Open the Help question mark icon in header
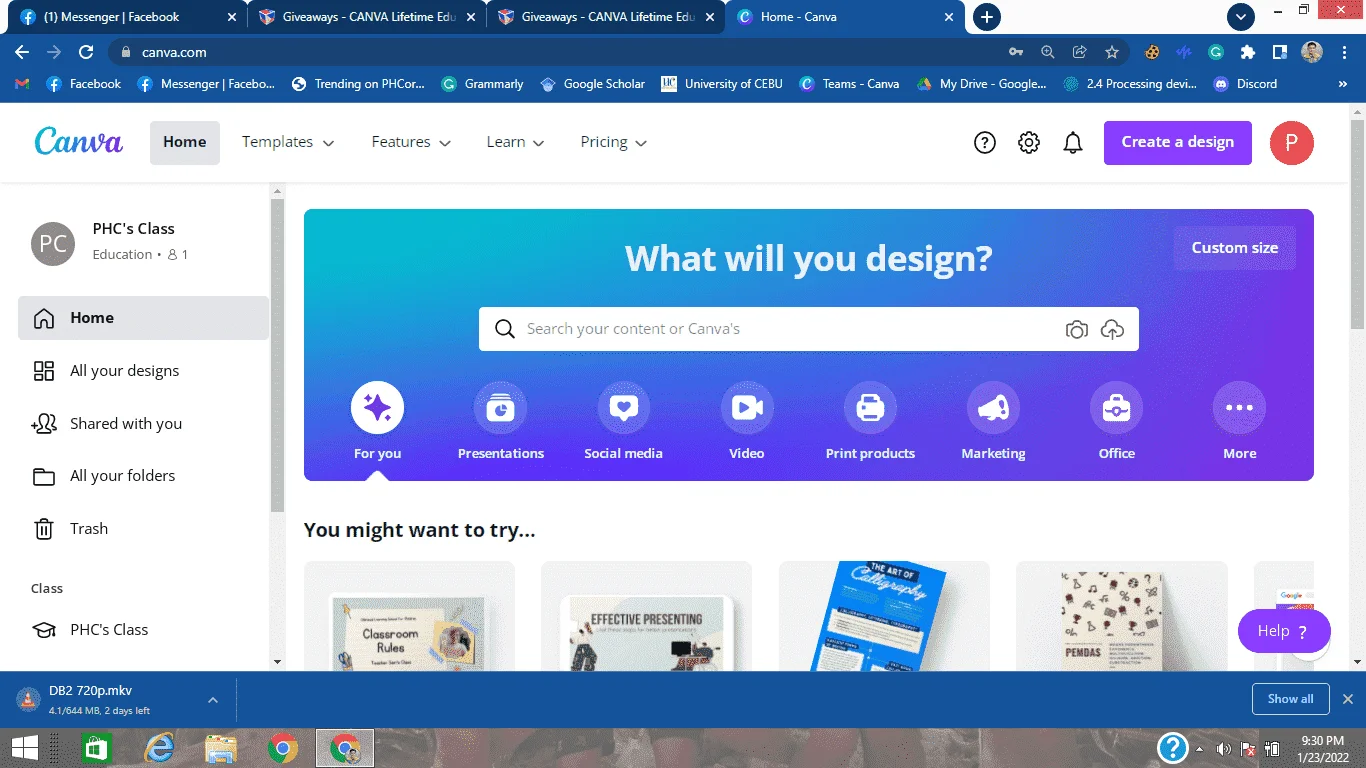The height and width of the screenshot is (768, 1366). click(985, 143)
